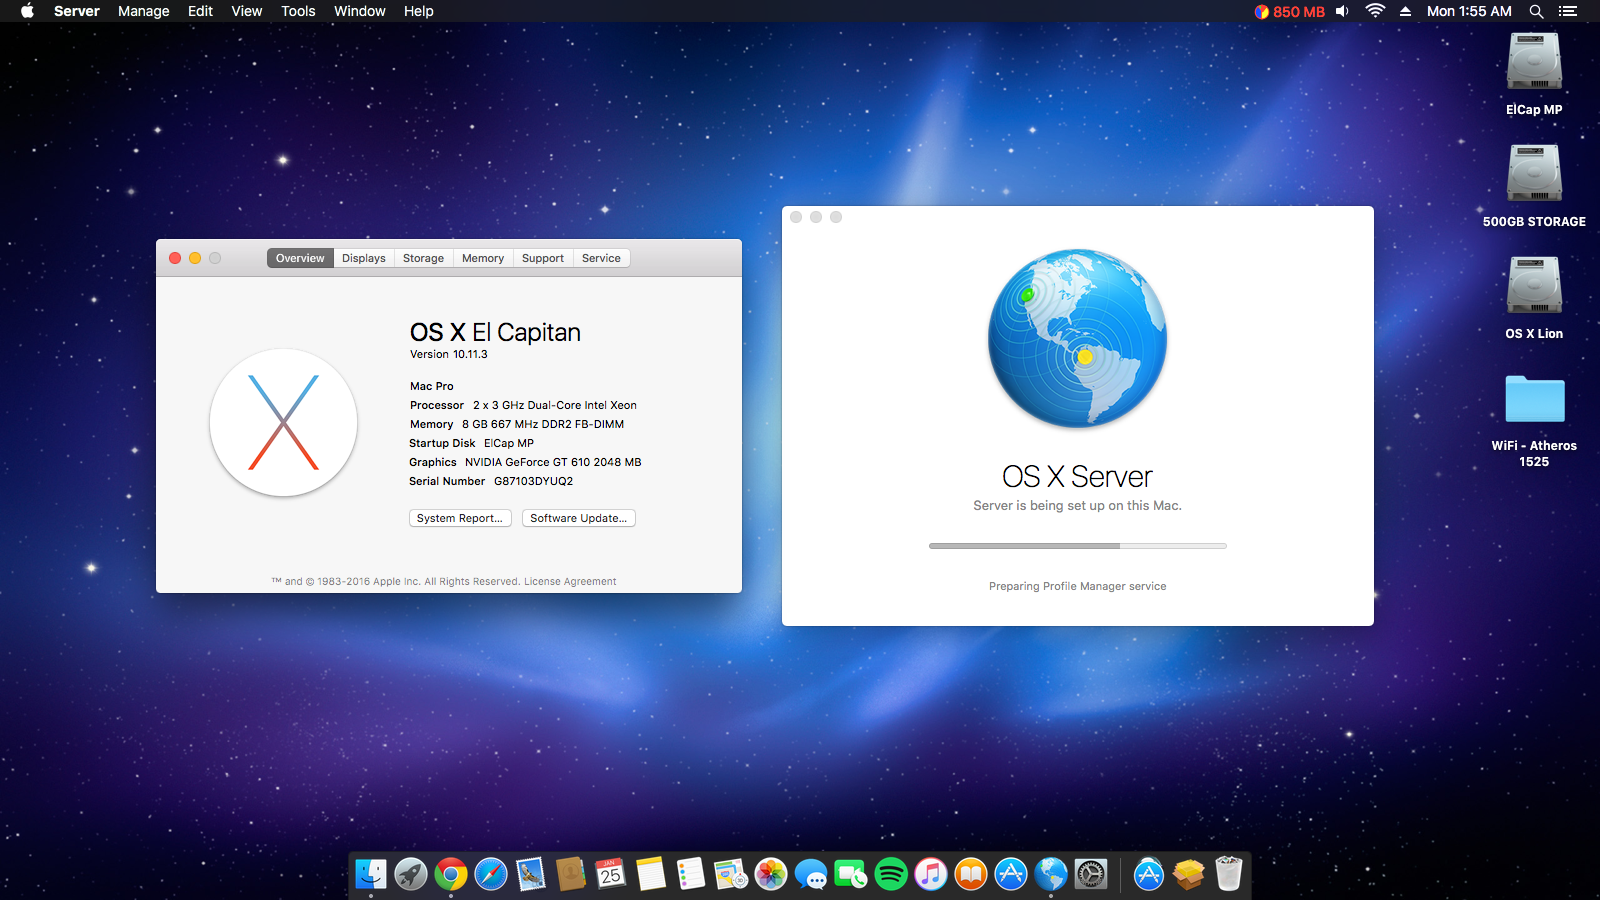1600x900 pixels.
Task: Launch Safari from the Dock
Action: (x=491, y=875)
